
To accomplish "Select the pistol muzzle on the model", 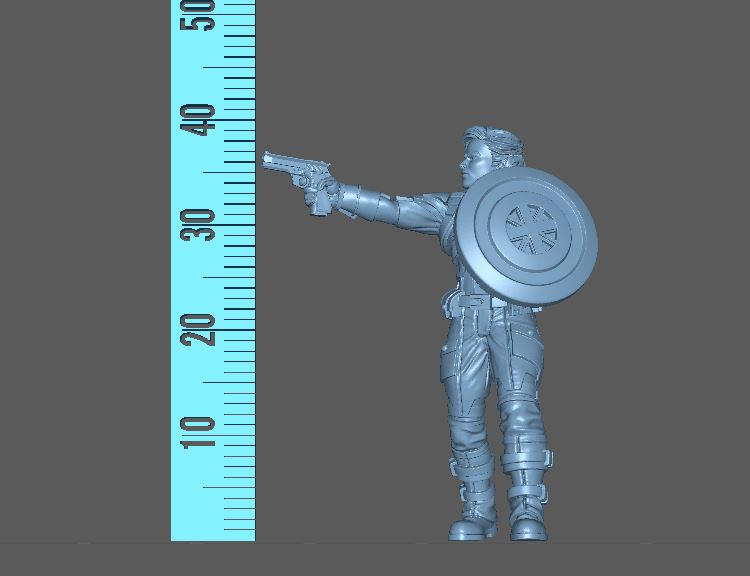I will [268, 160].
